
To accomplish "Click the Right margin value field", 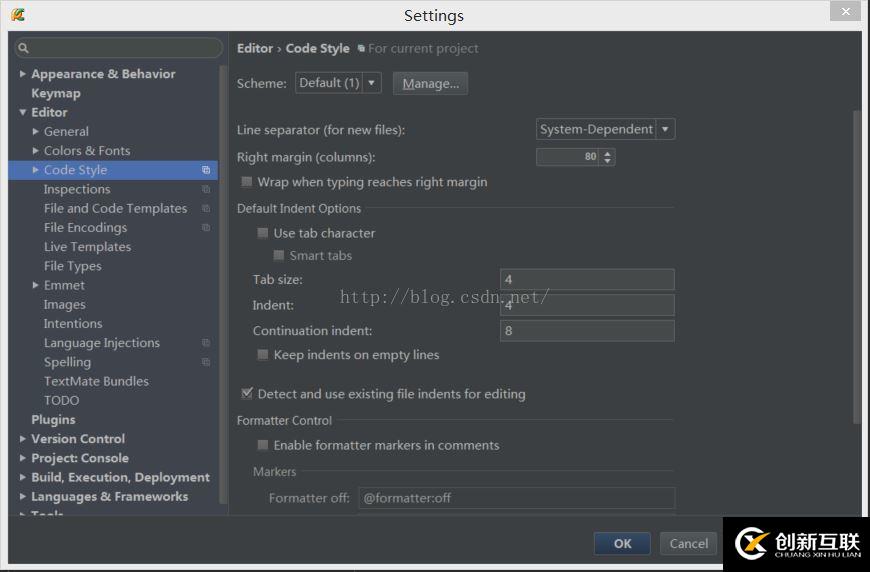I will click(568, 157).
